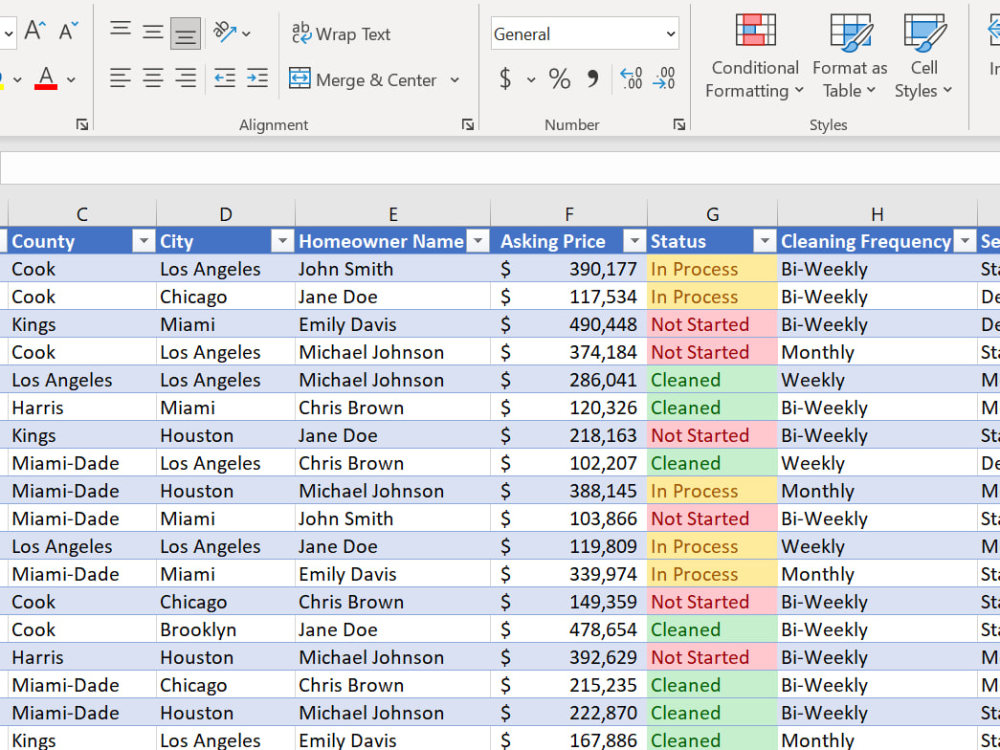Toggle Bottom Align formatting
This screenshot has width=1000, height=750.
coord(186,33)
